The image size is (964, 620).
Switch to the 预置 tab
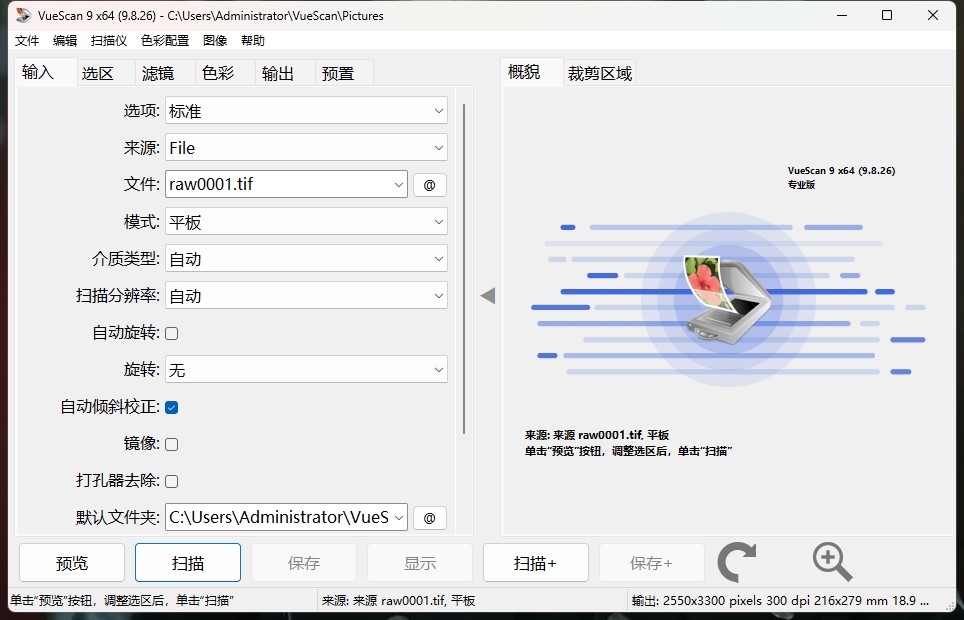(344, 73)
